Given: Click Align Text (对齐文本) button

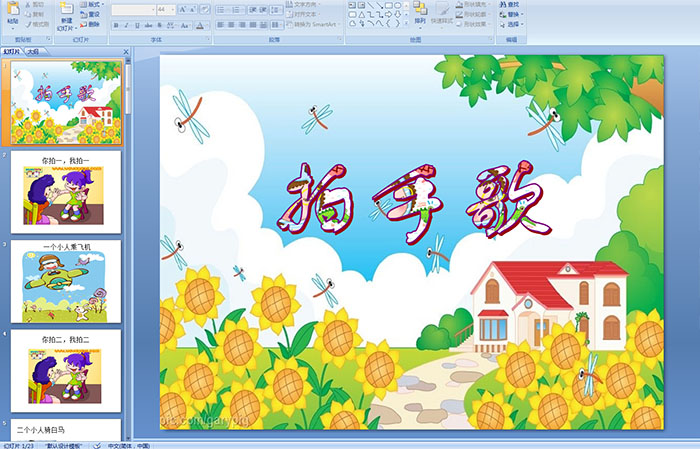Looking at the screenshot, I should [x=304, y=14].
